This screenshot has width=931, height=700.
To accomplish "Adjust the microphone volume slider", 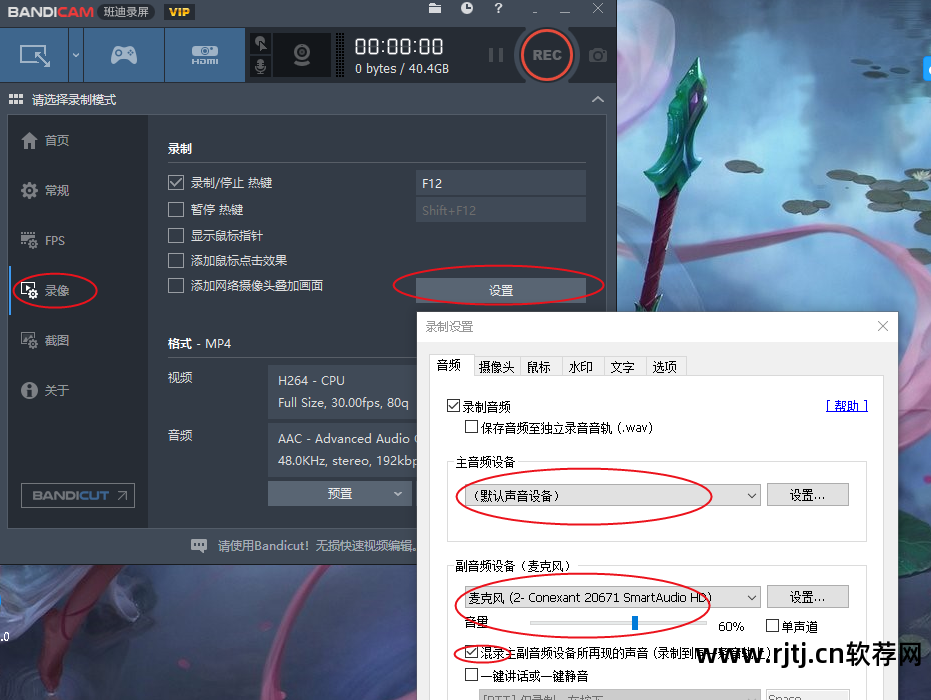I will [635, 623].
